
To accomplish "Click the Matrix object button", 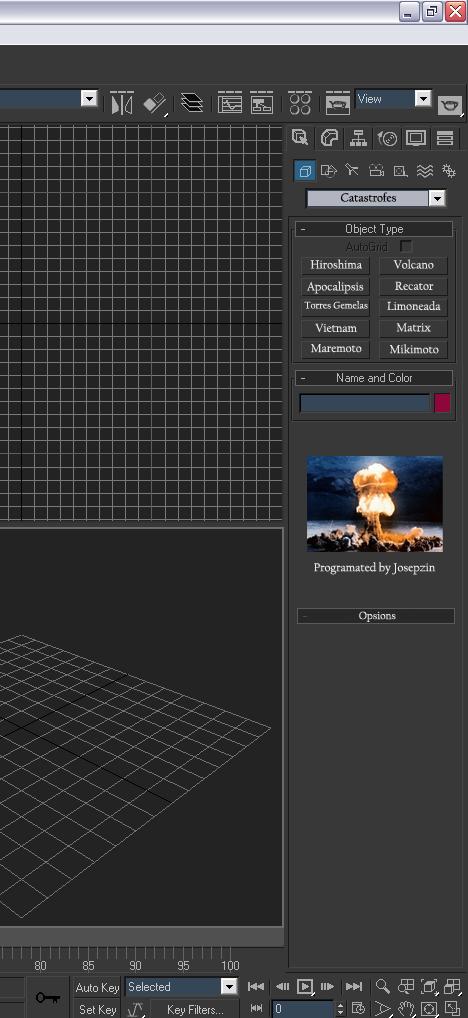I will (413, 328).
